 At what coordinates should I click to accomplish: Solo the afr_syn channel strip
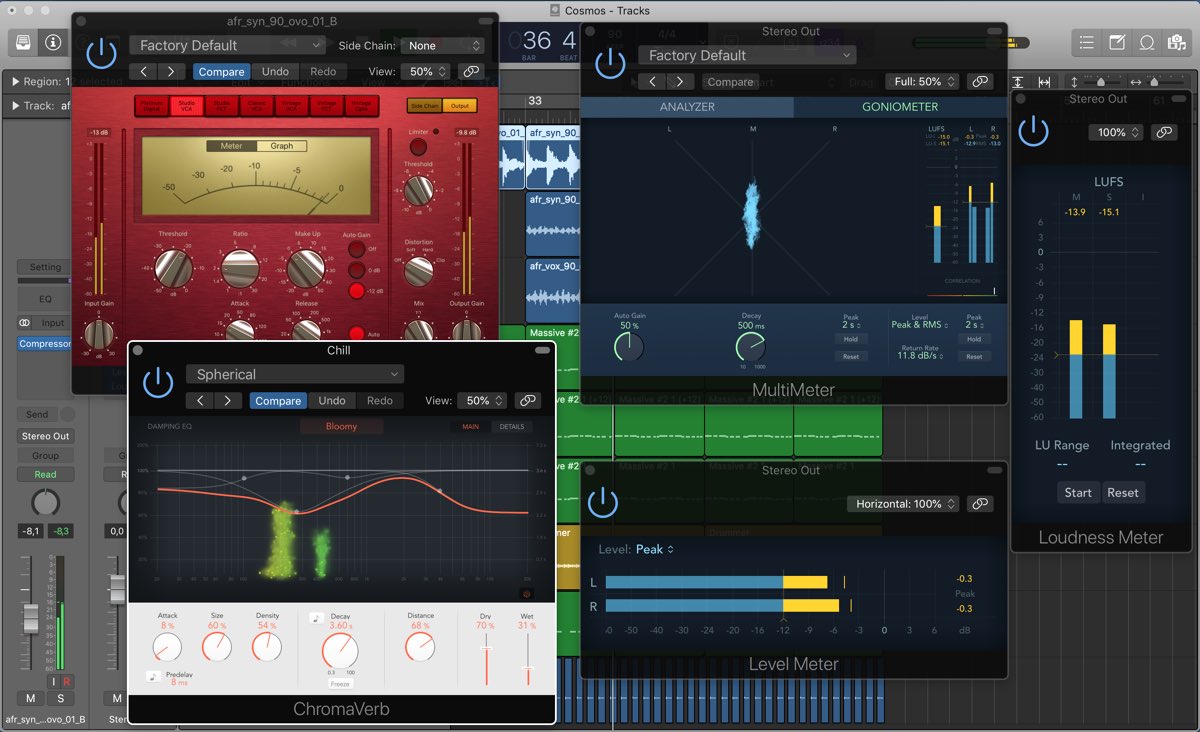pyautogui.click(x=60, y=697)
